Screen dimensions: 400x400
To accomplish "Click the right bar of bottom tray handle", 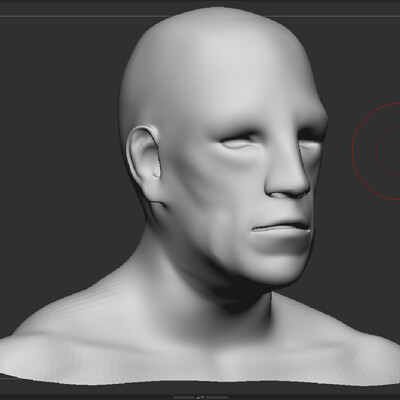I will click(x=217, y=397).
